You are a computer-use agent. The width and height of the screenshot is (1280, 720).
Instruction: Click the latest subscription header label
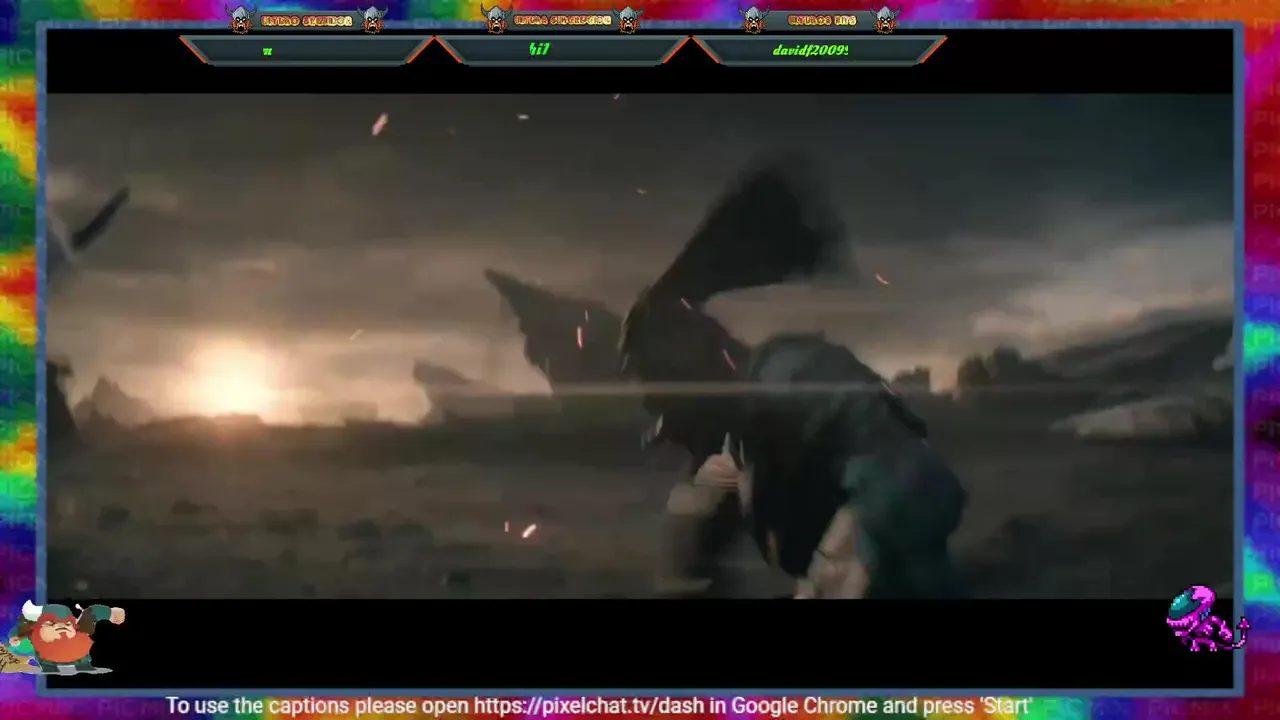tap(562, 20)
